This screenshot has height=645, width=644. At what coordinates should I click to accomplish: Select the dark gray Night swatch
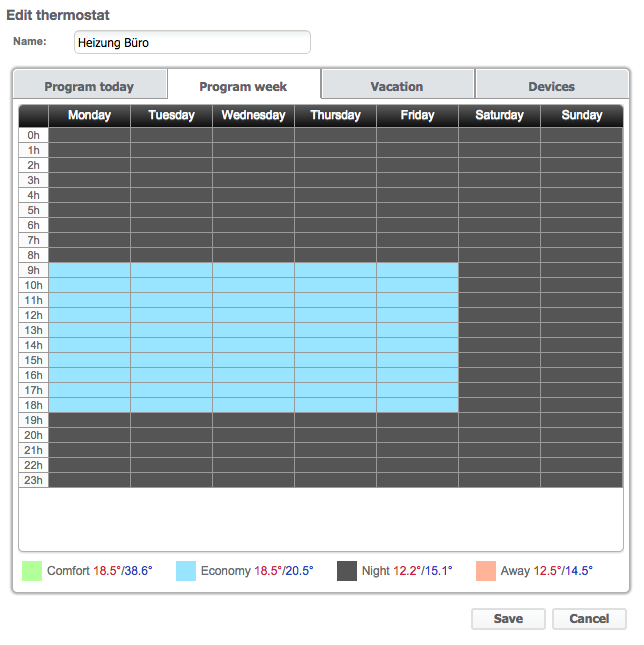click(347, 571)
